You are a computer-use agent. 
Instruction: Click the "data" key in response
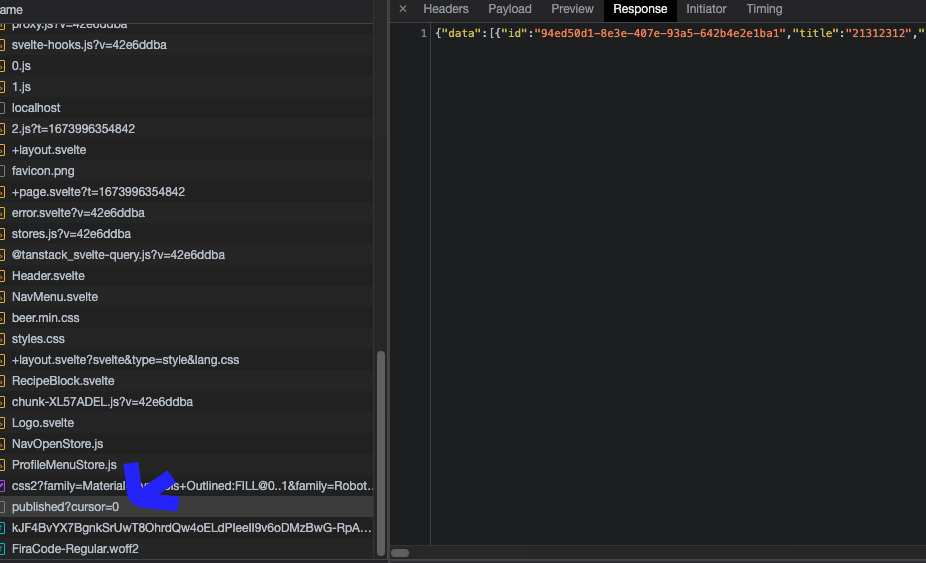(461, 33)
